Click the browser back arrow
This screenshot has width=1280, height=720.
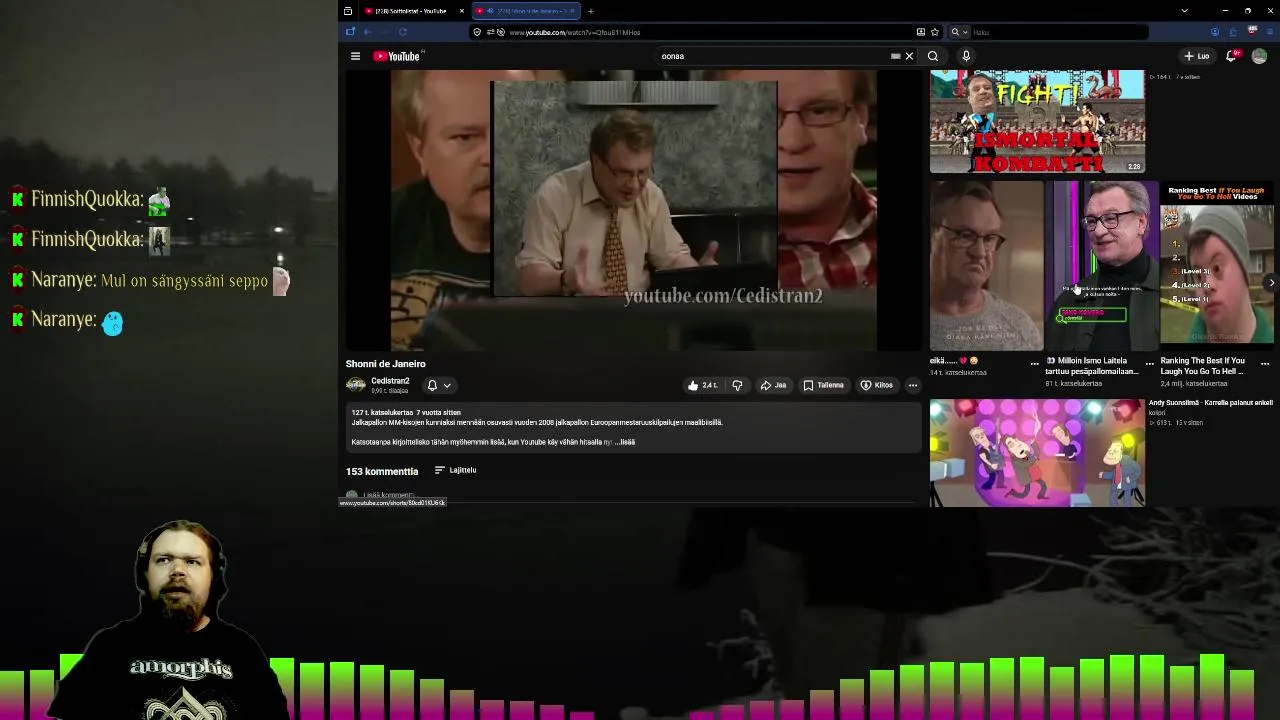coord(367,32)
